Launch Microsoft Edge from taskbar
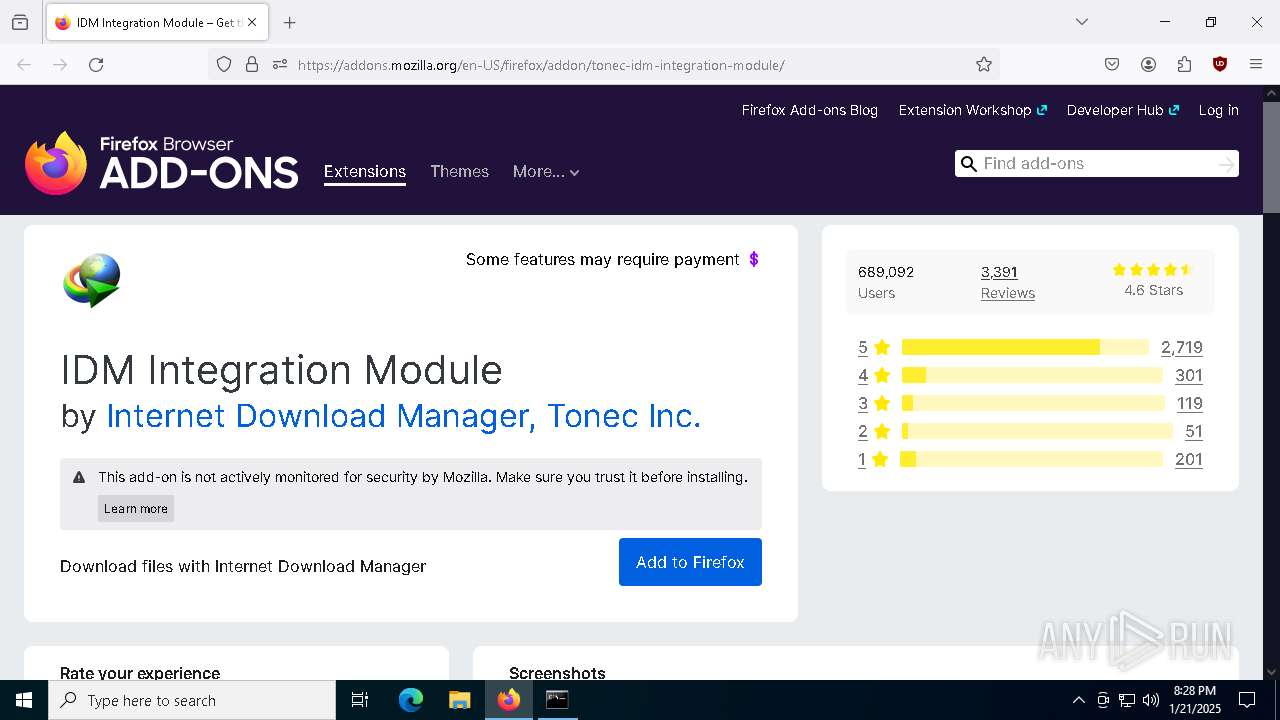1280x720 pixels. coord(411,700)
